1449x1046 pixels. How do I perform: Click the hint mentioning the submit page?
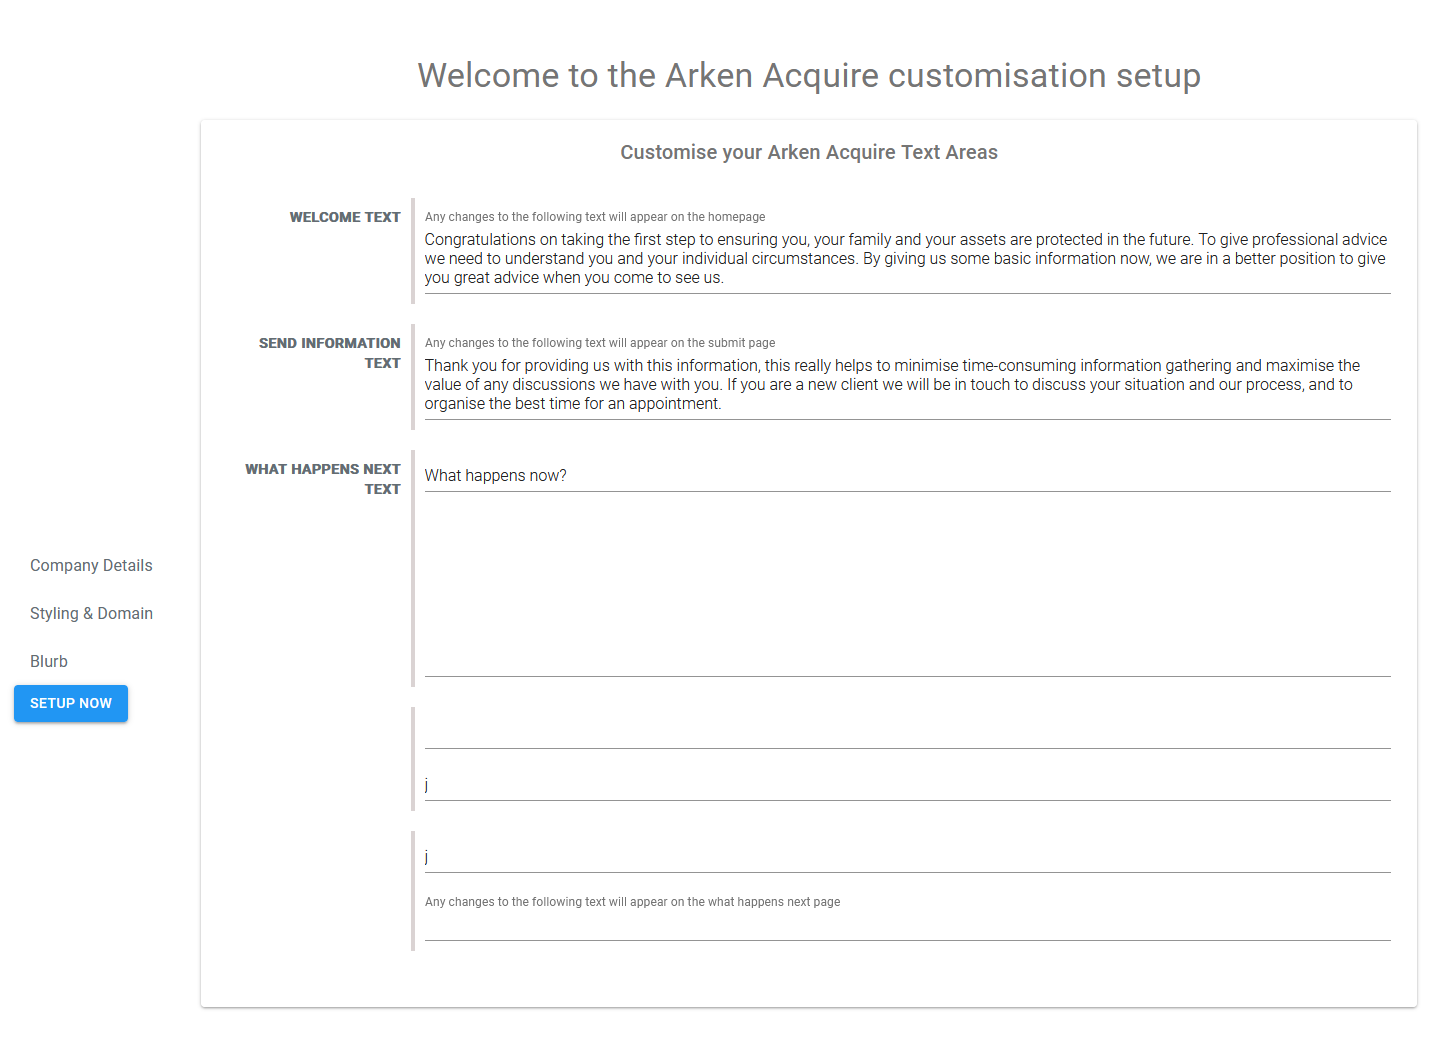tap(599, 343)
